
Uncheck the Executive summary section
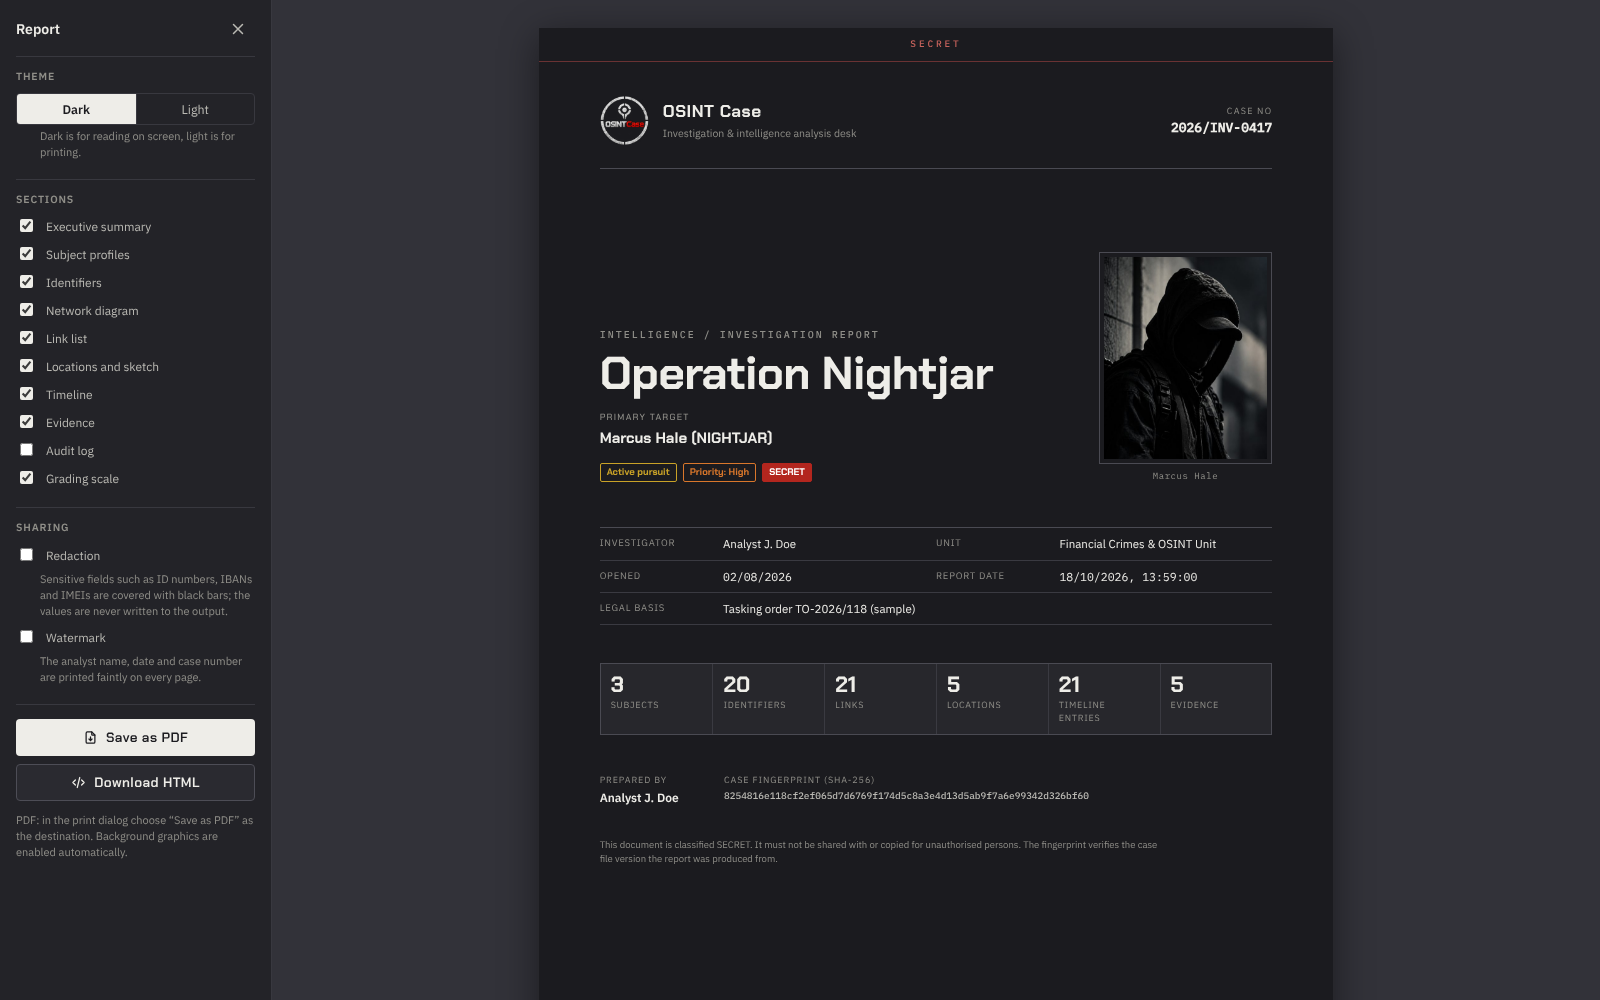pyautogui.click(x=27, y=226)
